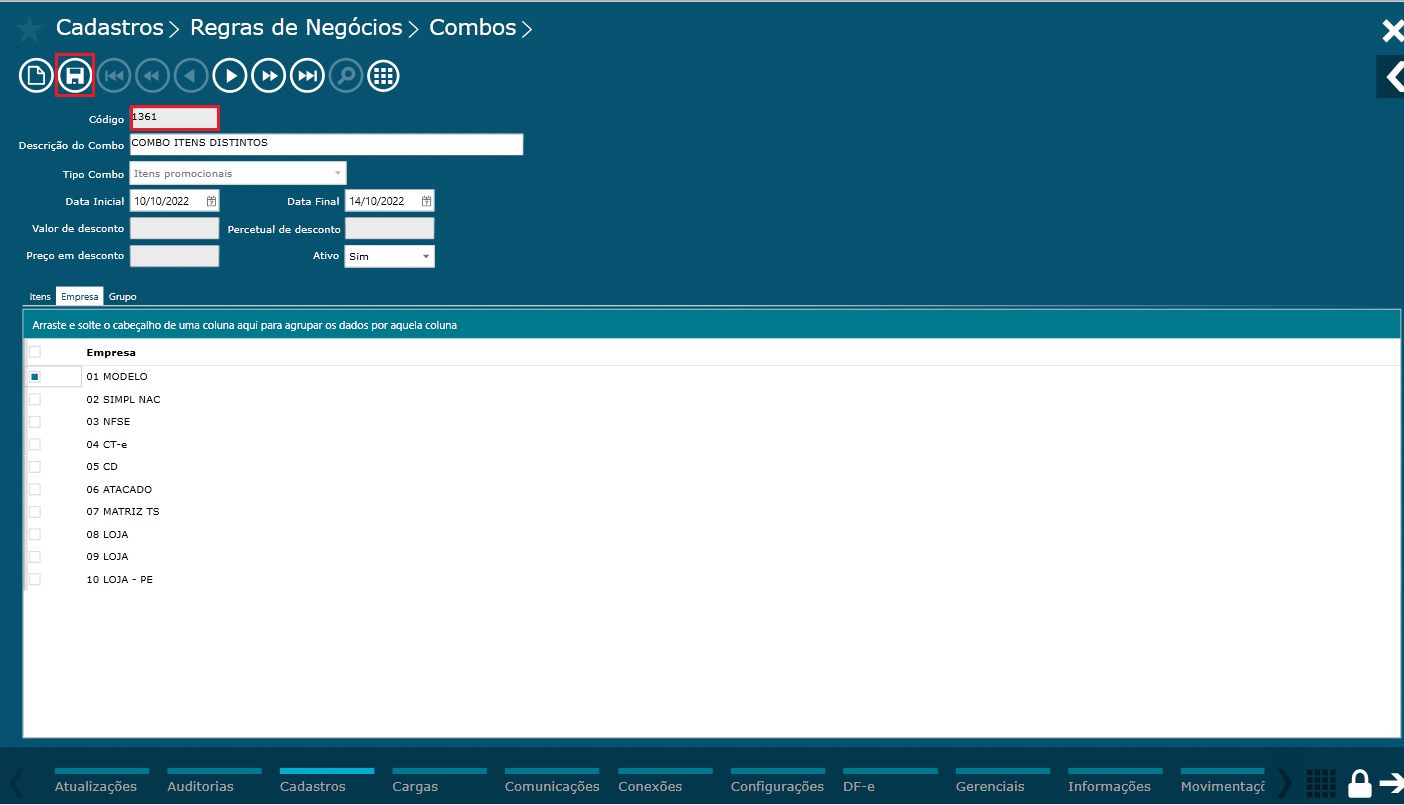The height and width of the screenshot is (805, 1404).
Task: Click the exit arrow icon
Action: pyautogui.click(x=1391, y=783)
